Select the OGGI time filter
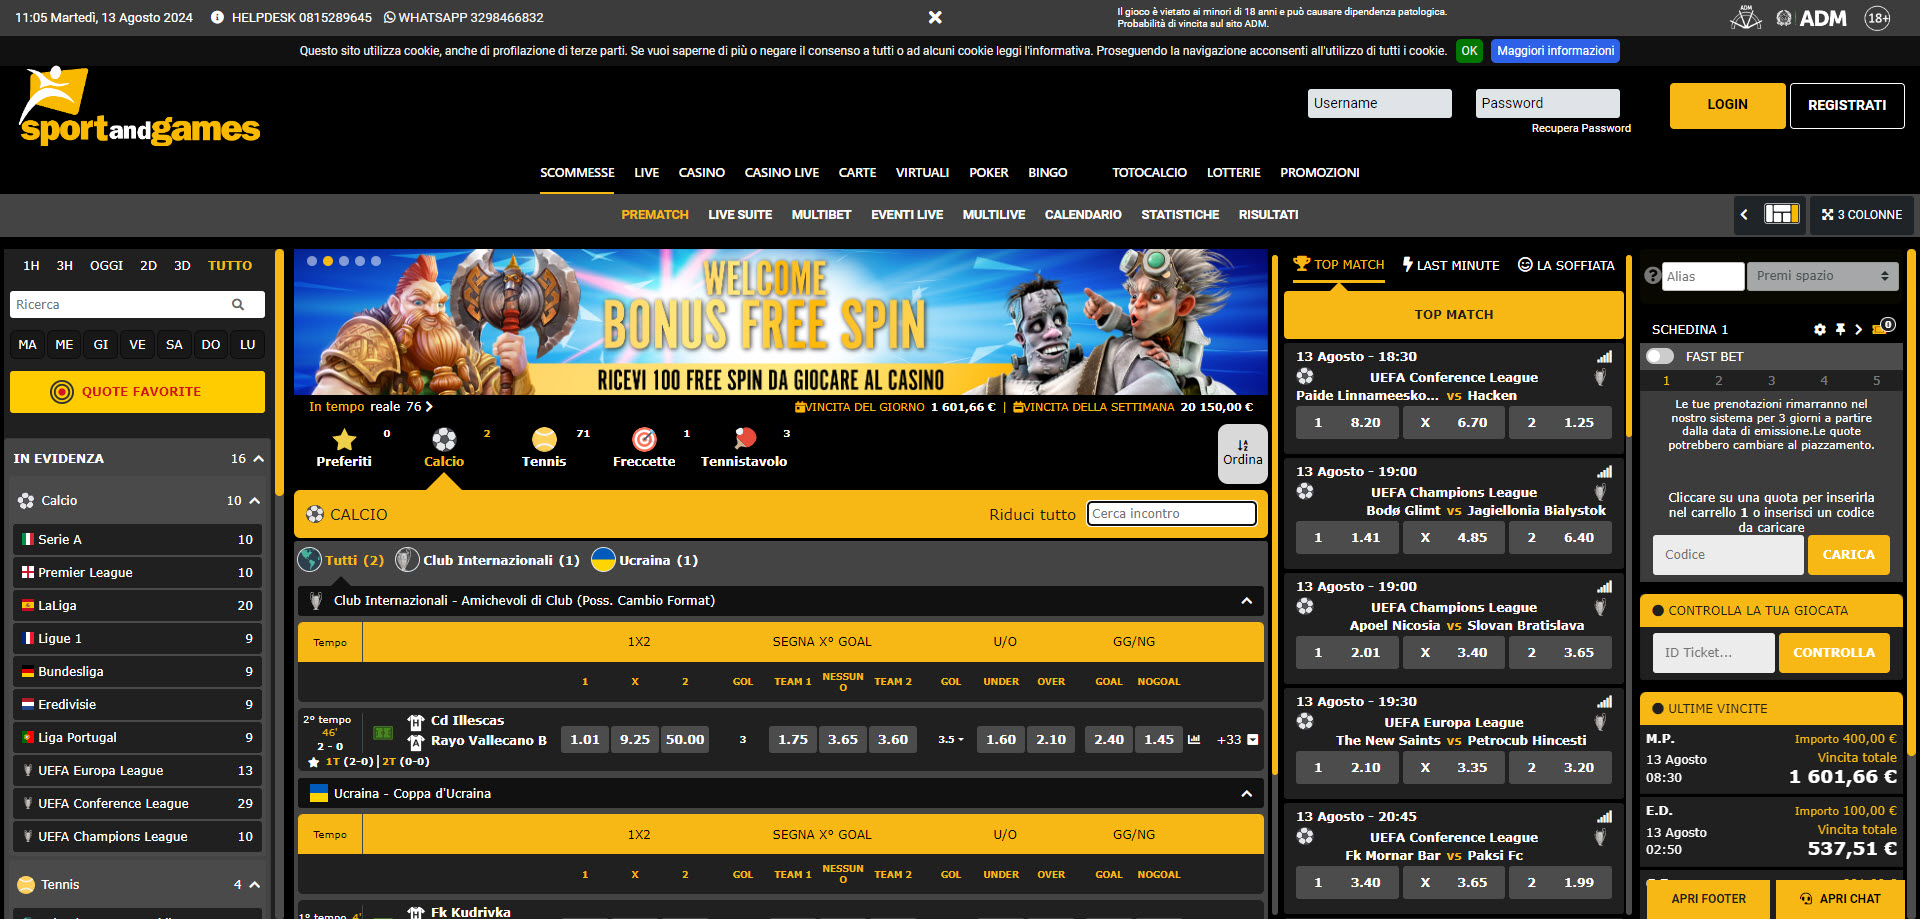The image size is (1920, 919). click(106, 265)
